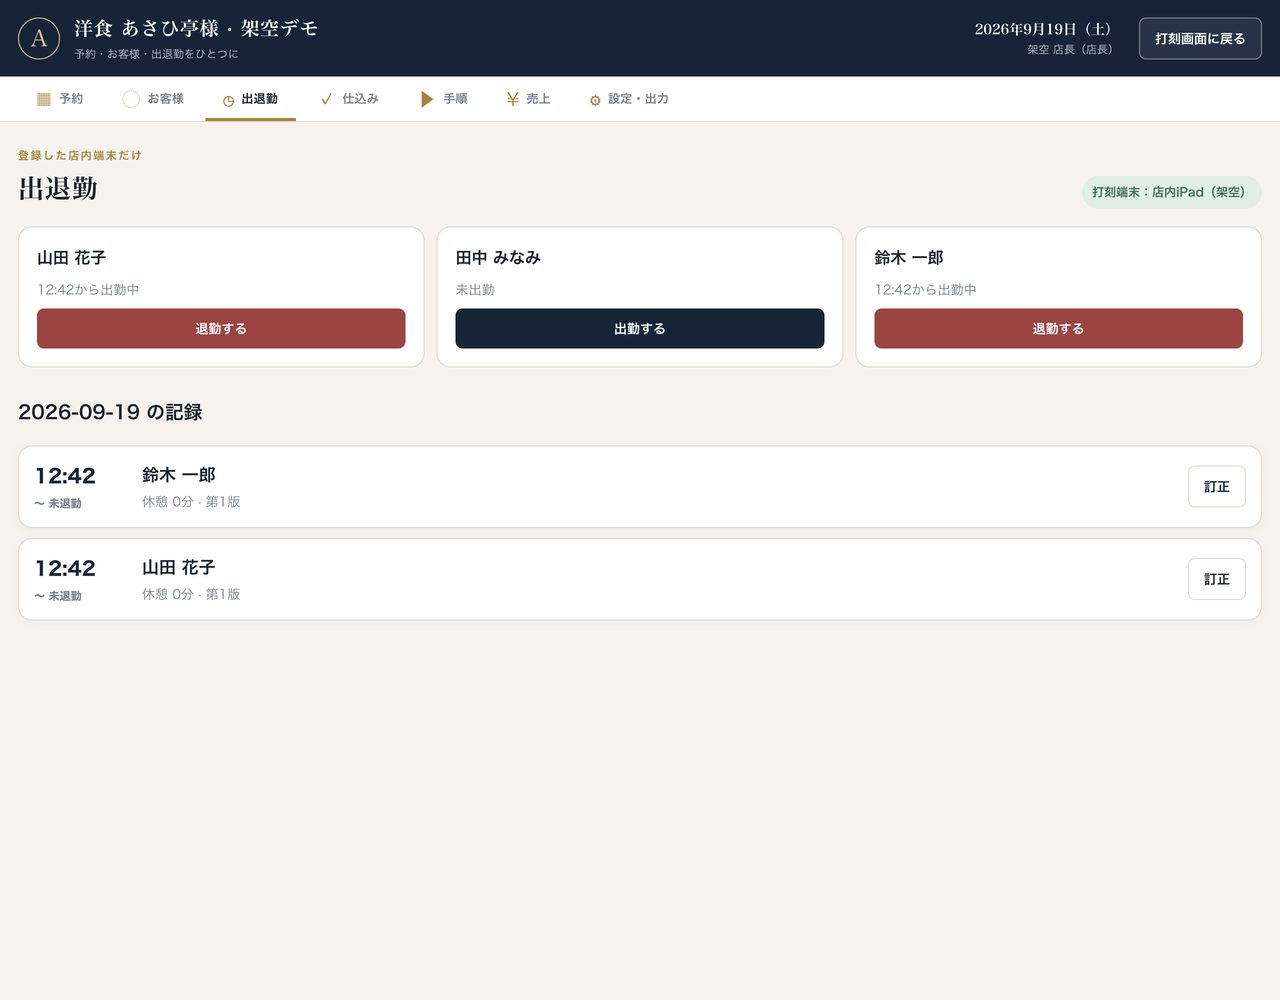Click 架空 店長(店長) user label

coord(1069,49)
